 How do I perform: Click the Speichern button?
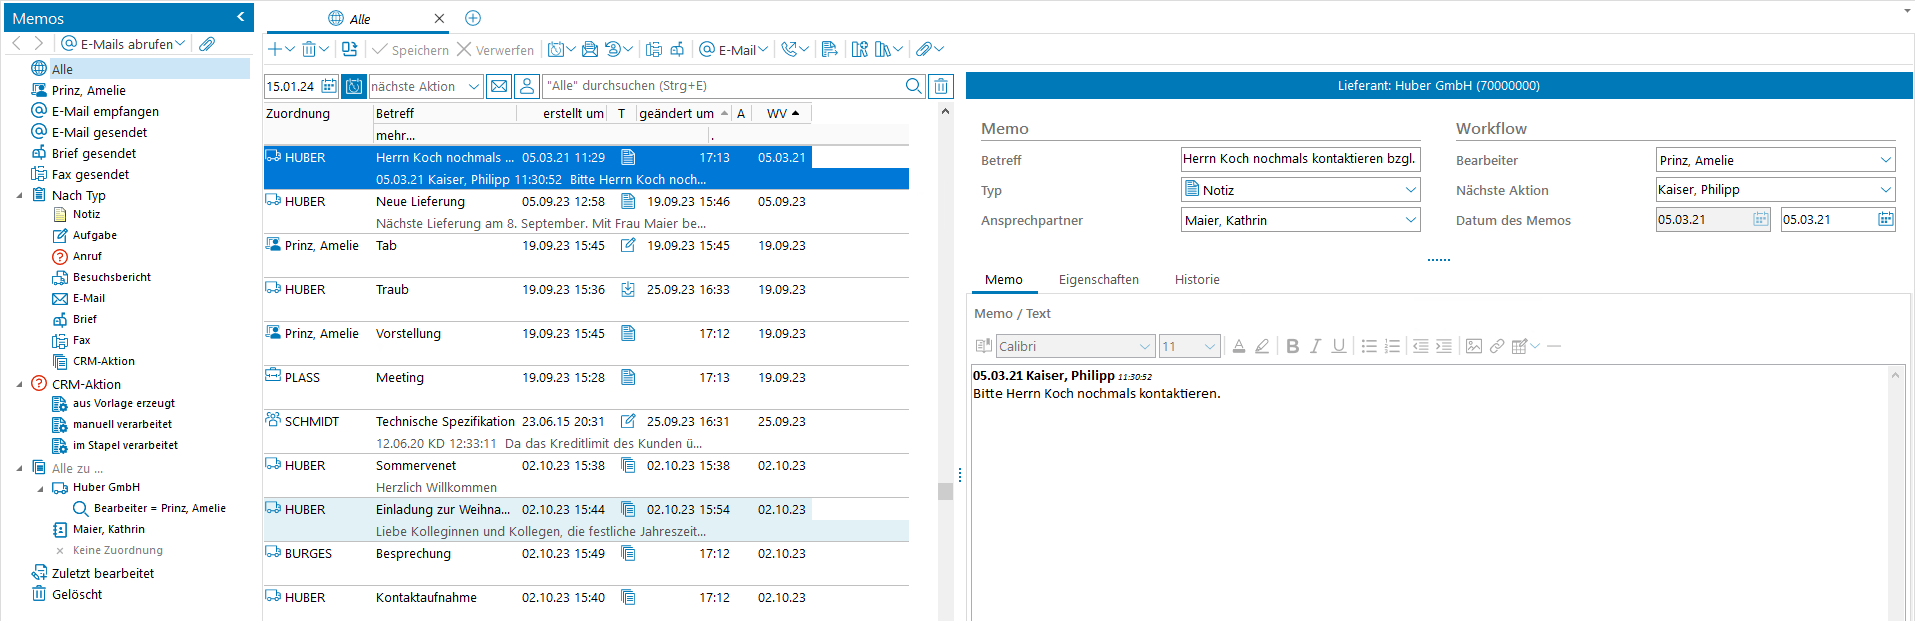(x=410, y=50)
